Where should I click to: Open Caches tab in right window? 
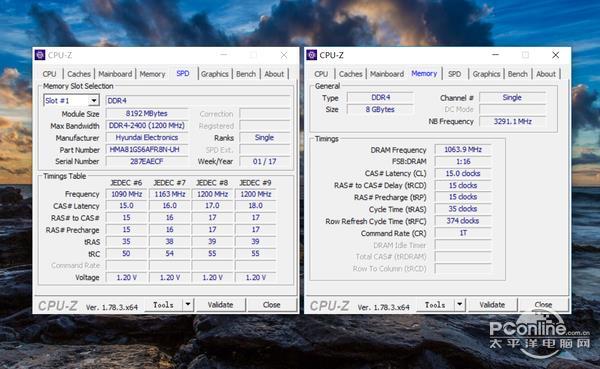point(351,74)
